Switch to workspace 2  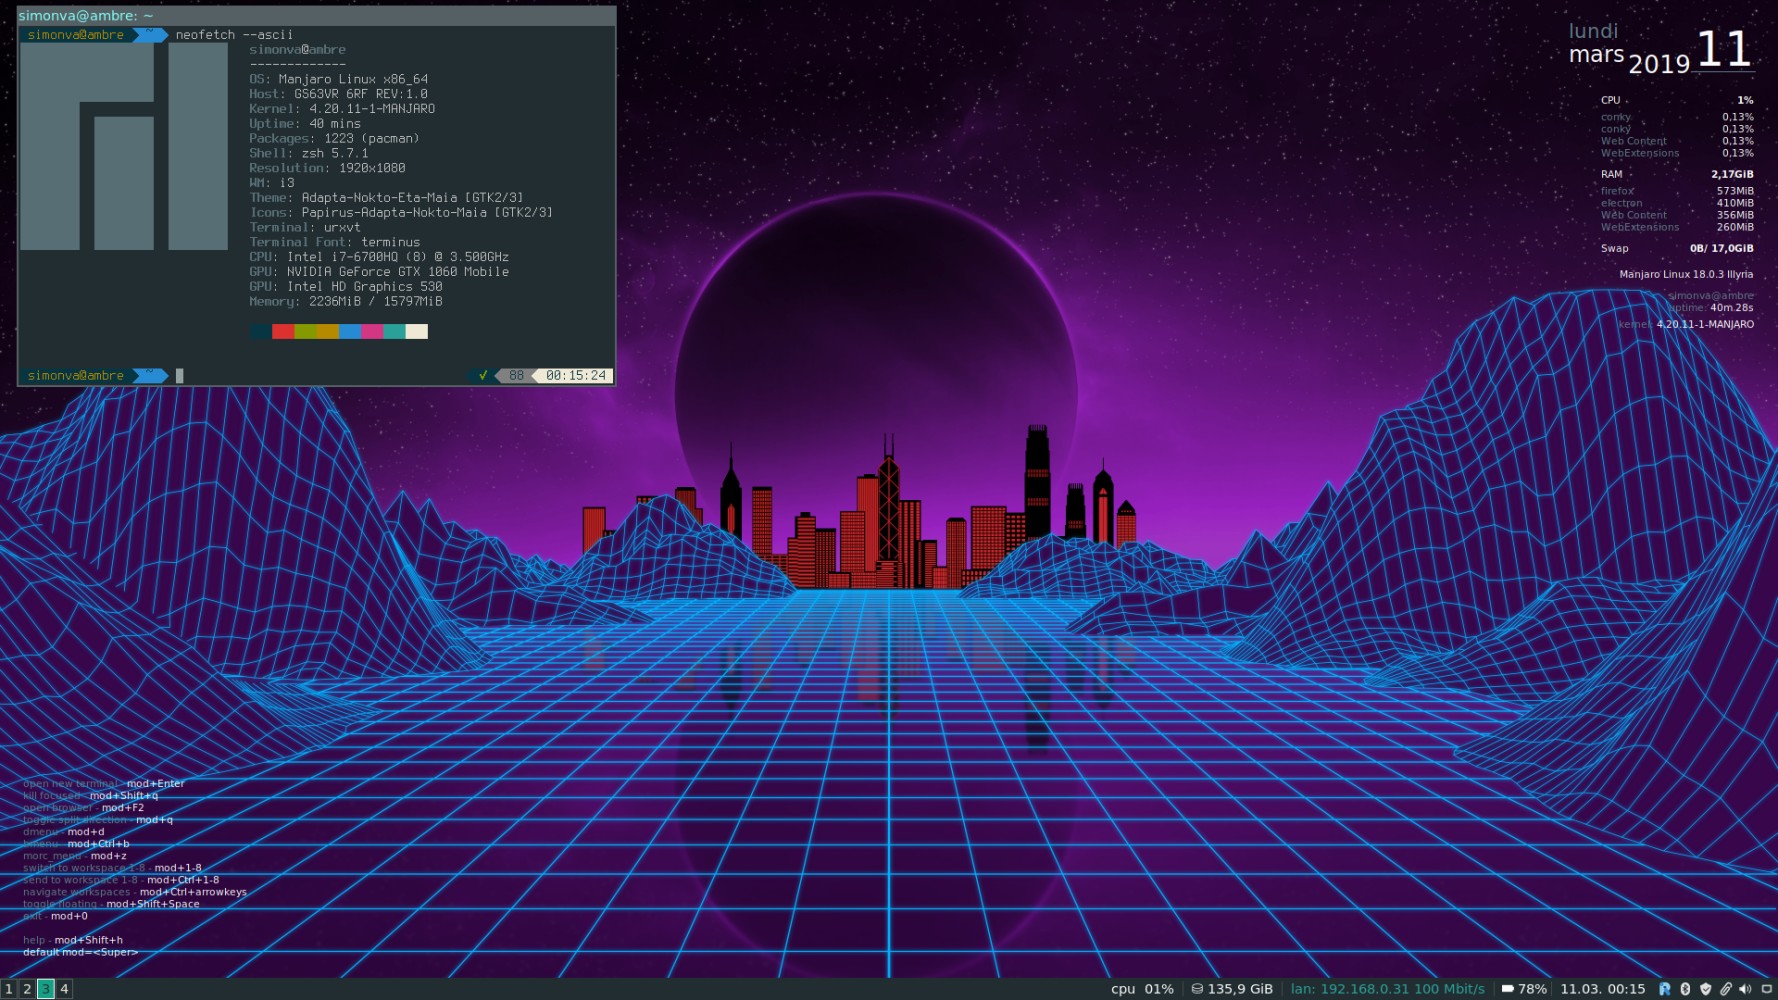(x=27, y=989)
